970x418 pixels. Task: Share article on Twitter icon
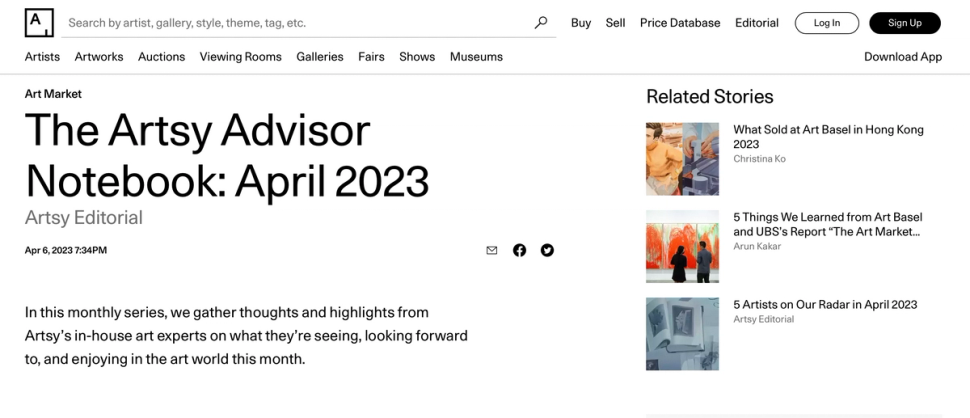pyautogui.click(x=547, y=250)
